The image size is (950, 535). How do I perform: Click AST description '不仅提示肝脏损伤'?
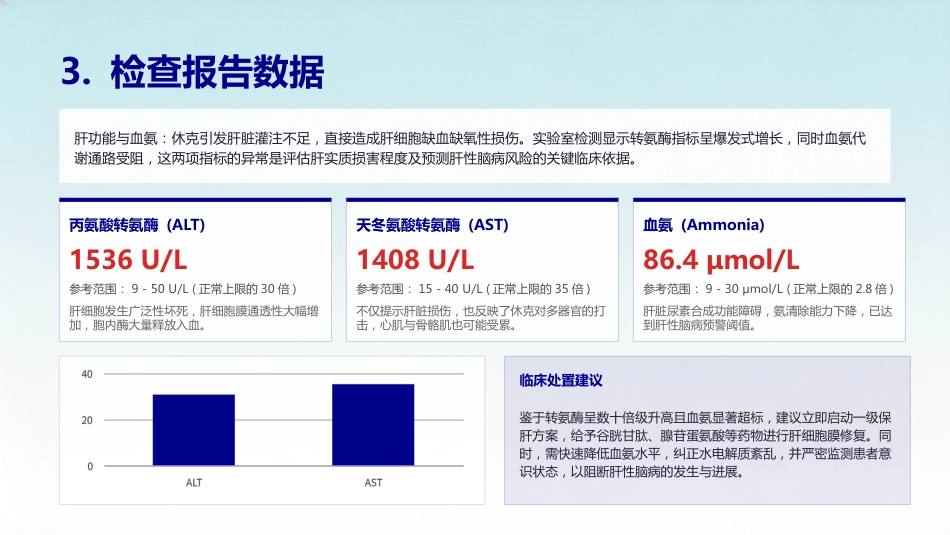tap(481, 318)
